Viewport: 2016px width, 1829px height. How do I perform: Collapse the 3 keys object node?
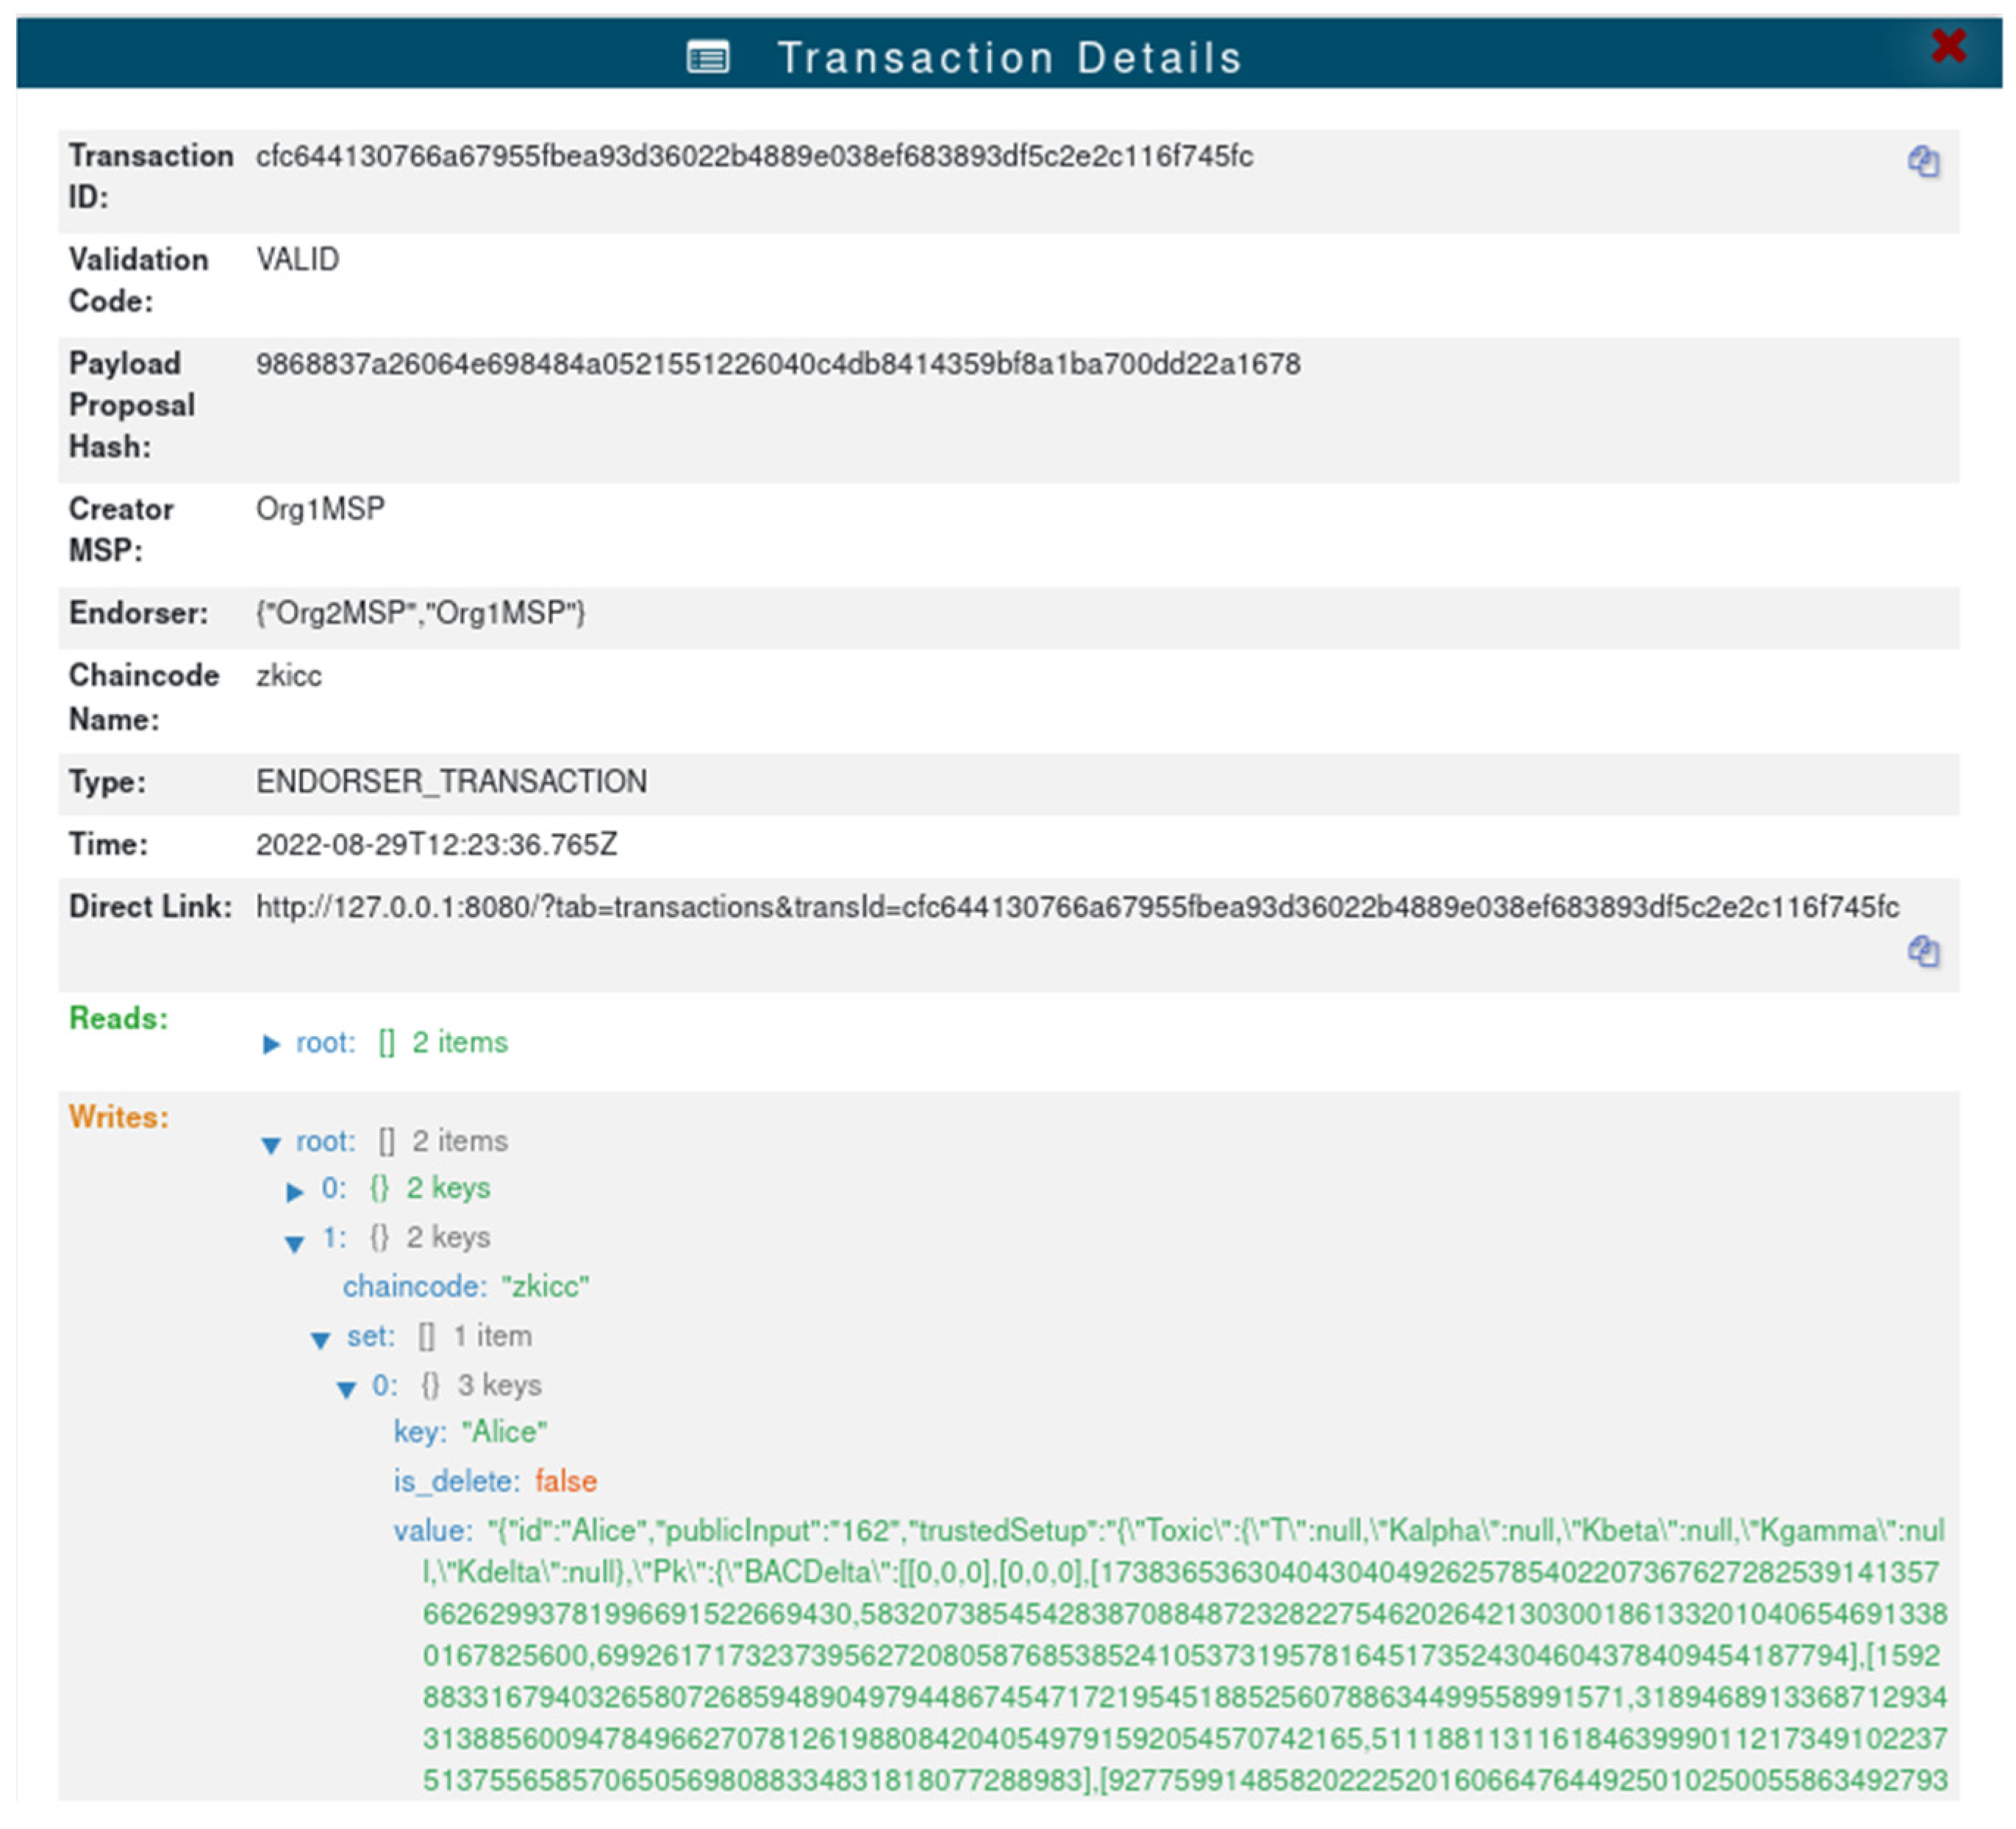pos(346,1388)
